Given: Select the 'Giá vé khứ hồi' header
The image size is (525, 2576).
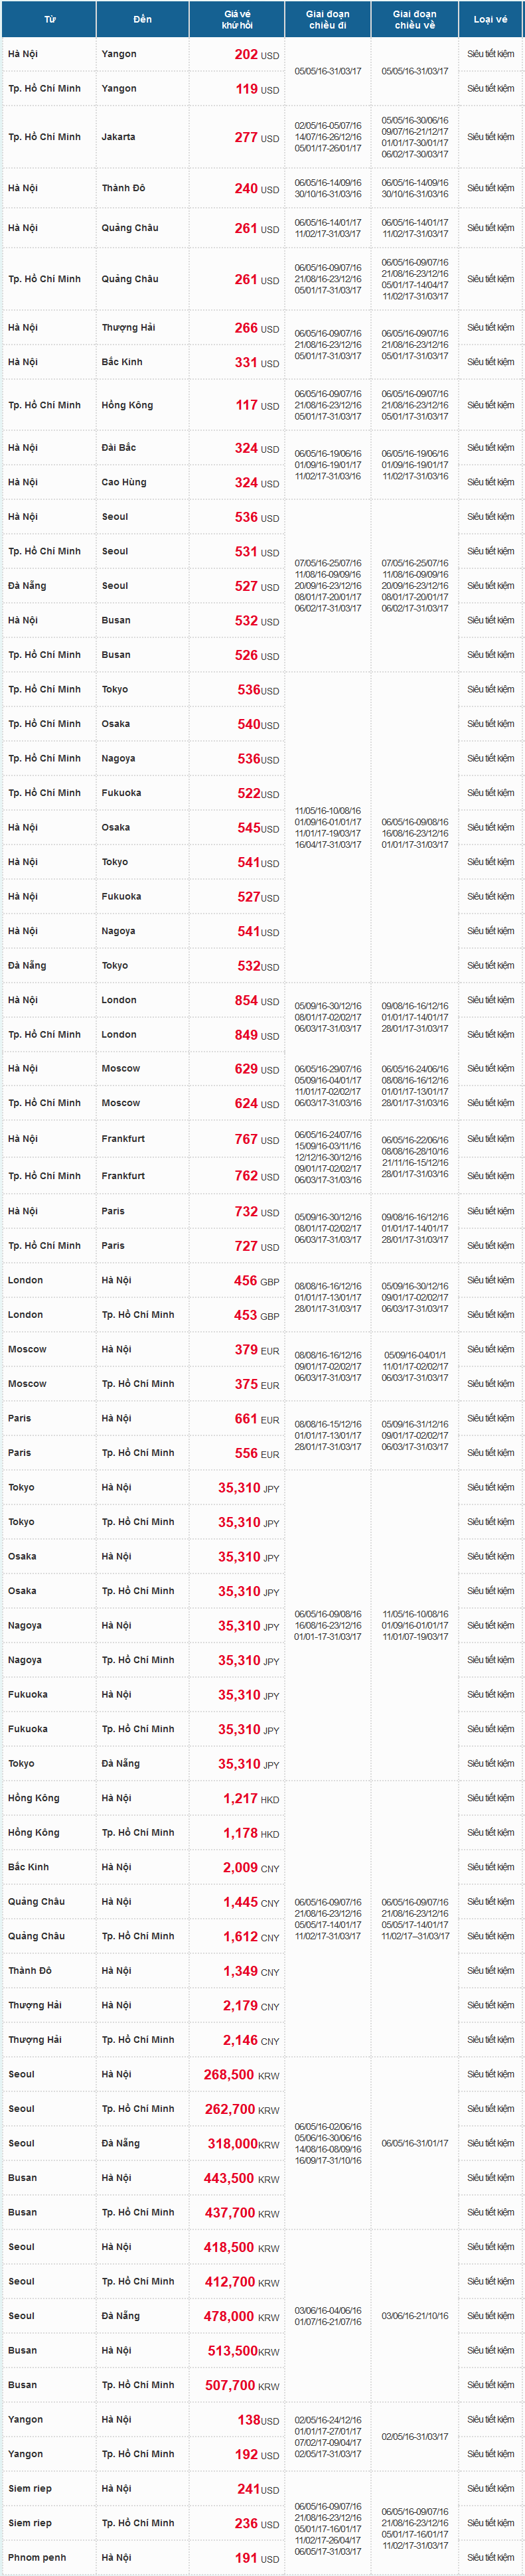Looking at the screenshot, I should (x=237, y=19).
